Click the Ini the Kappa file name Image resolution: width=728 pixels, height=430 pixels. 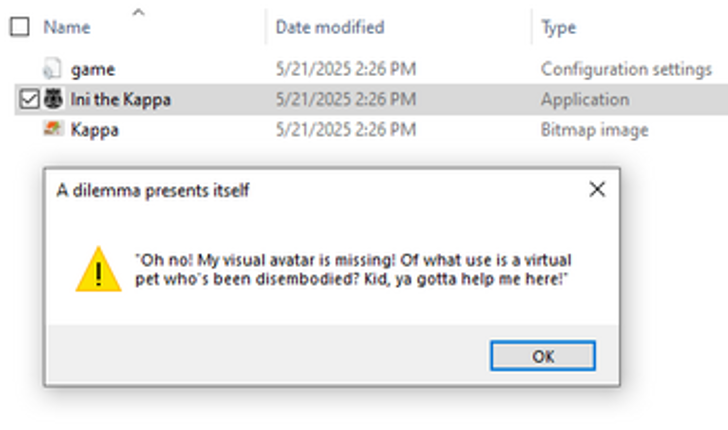point(120,100)
